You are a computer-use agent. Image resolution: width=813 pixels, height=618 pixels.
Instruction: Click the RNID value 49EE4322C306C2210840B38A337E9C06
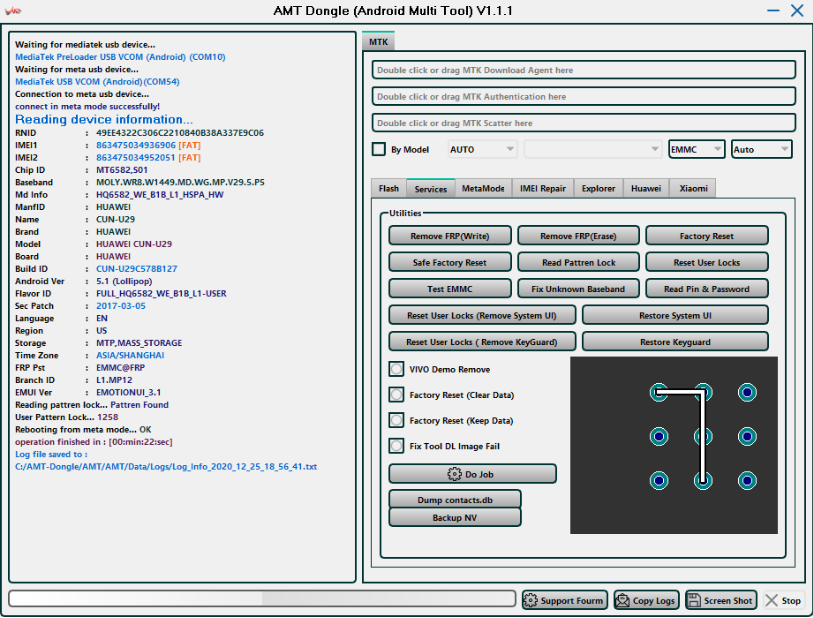point(180,133)
